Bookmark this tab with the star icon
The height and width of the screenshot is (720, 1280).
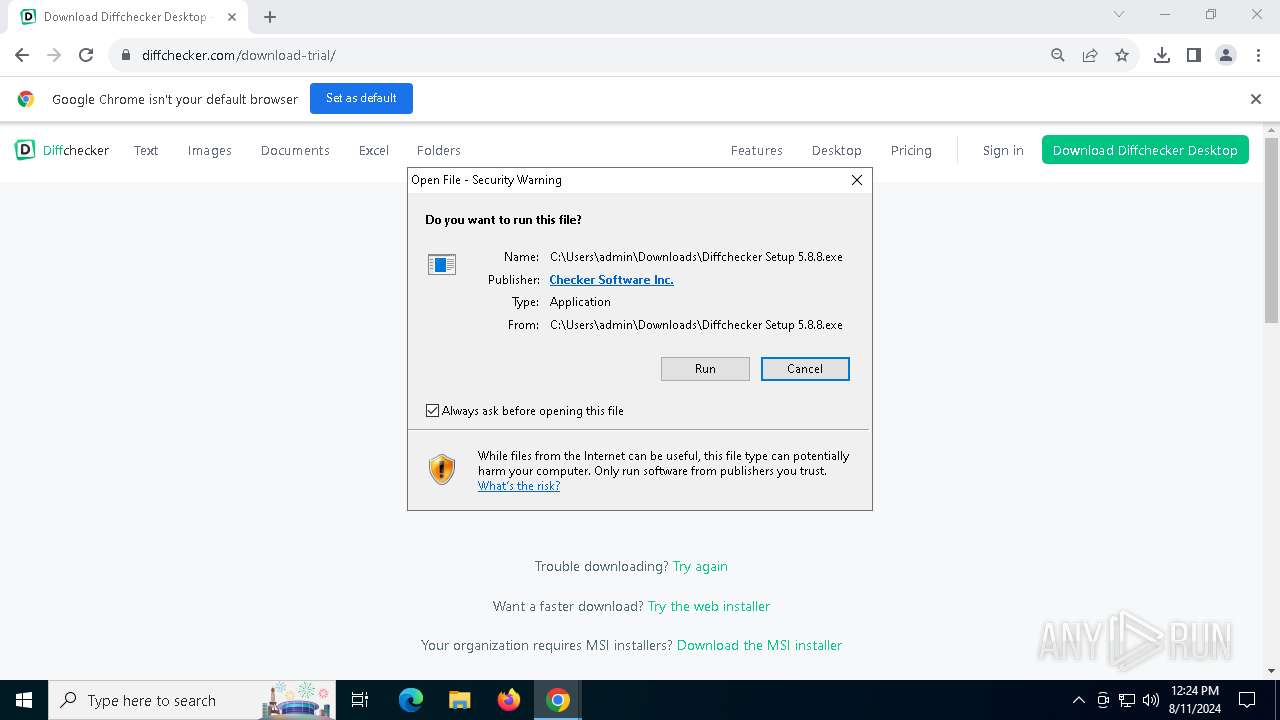click(1122, 55)
